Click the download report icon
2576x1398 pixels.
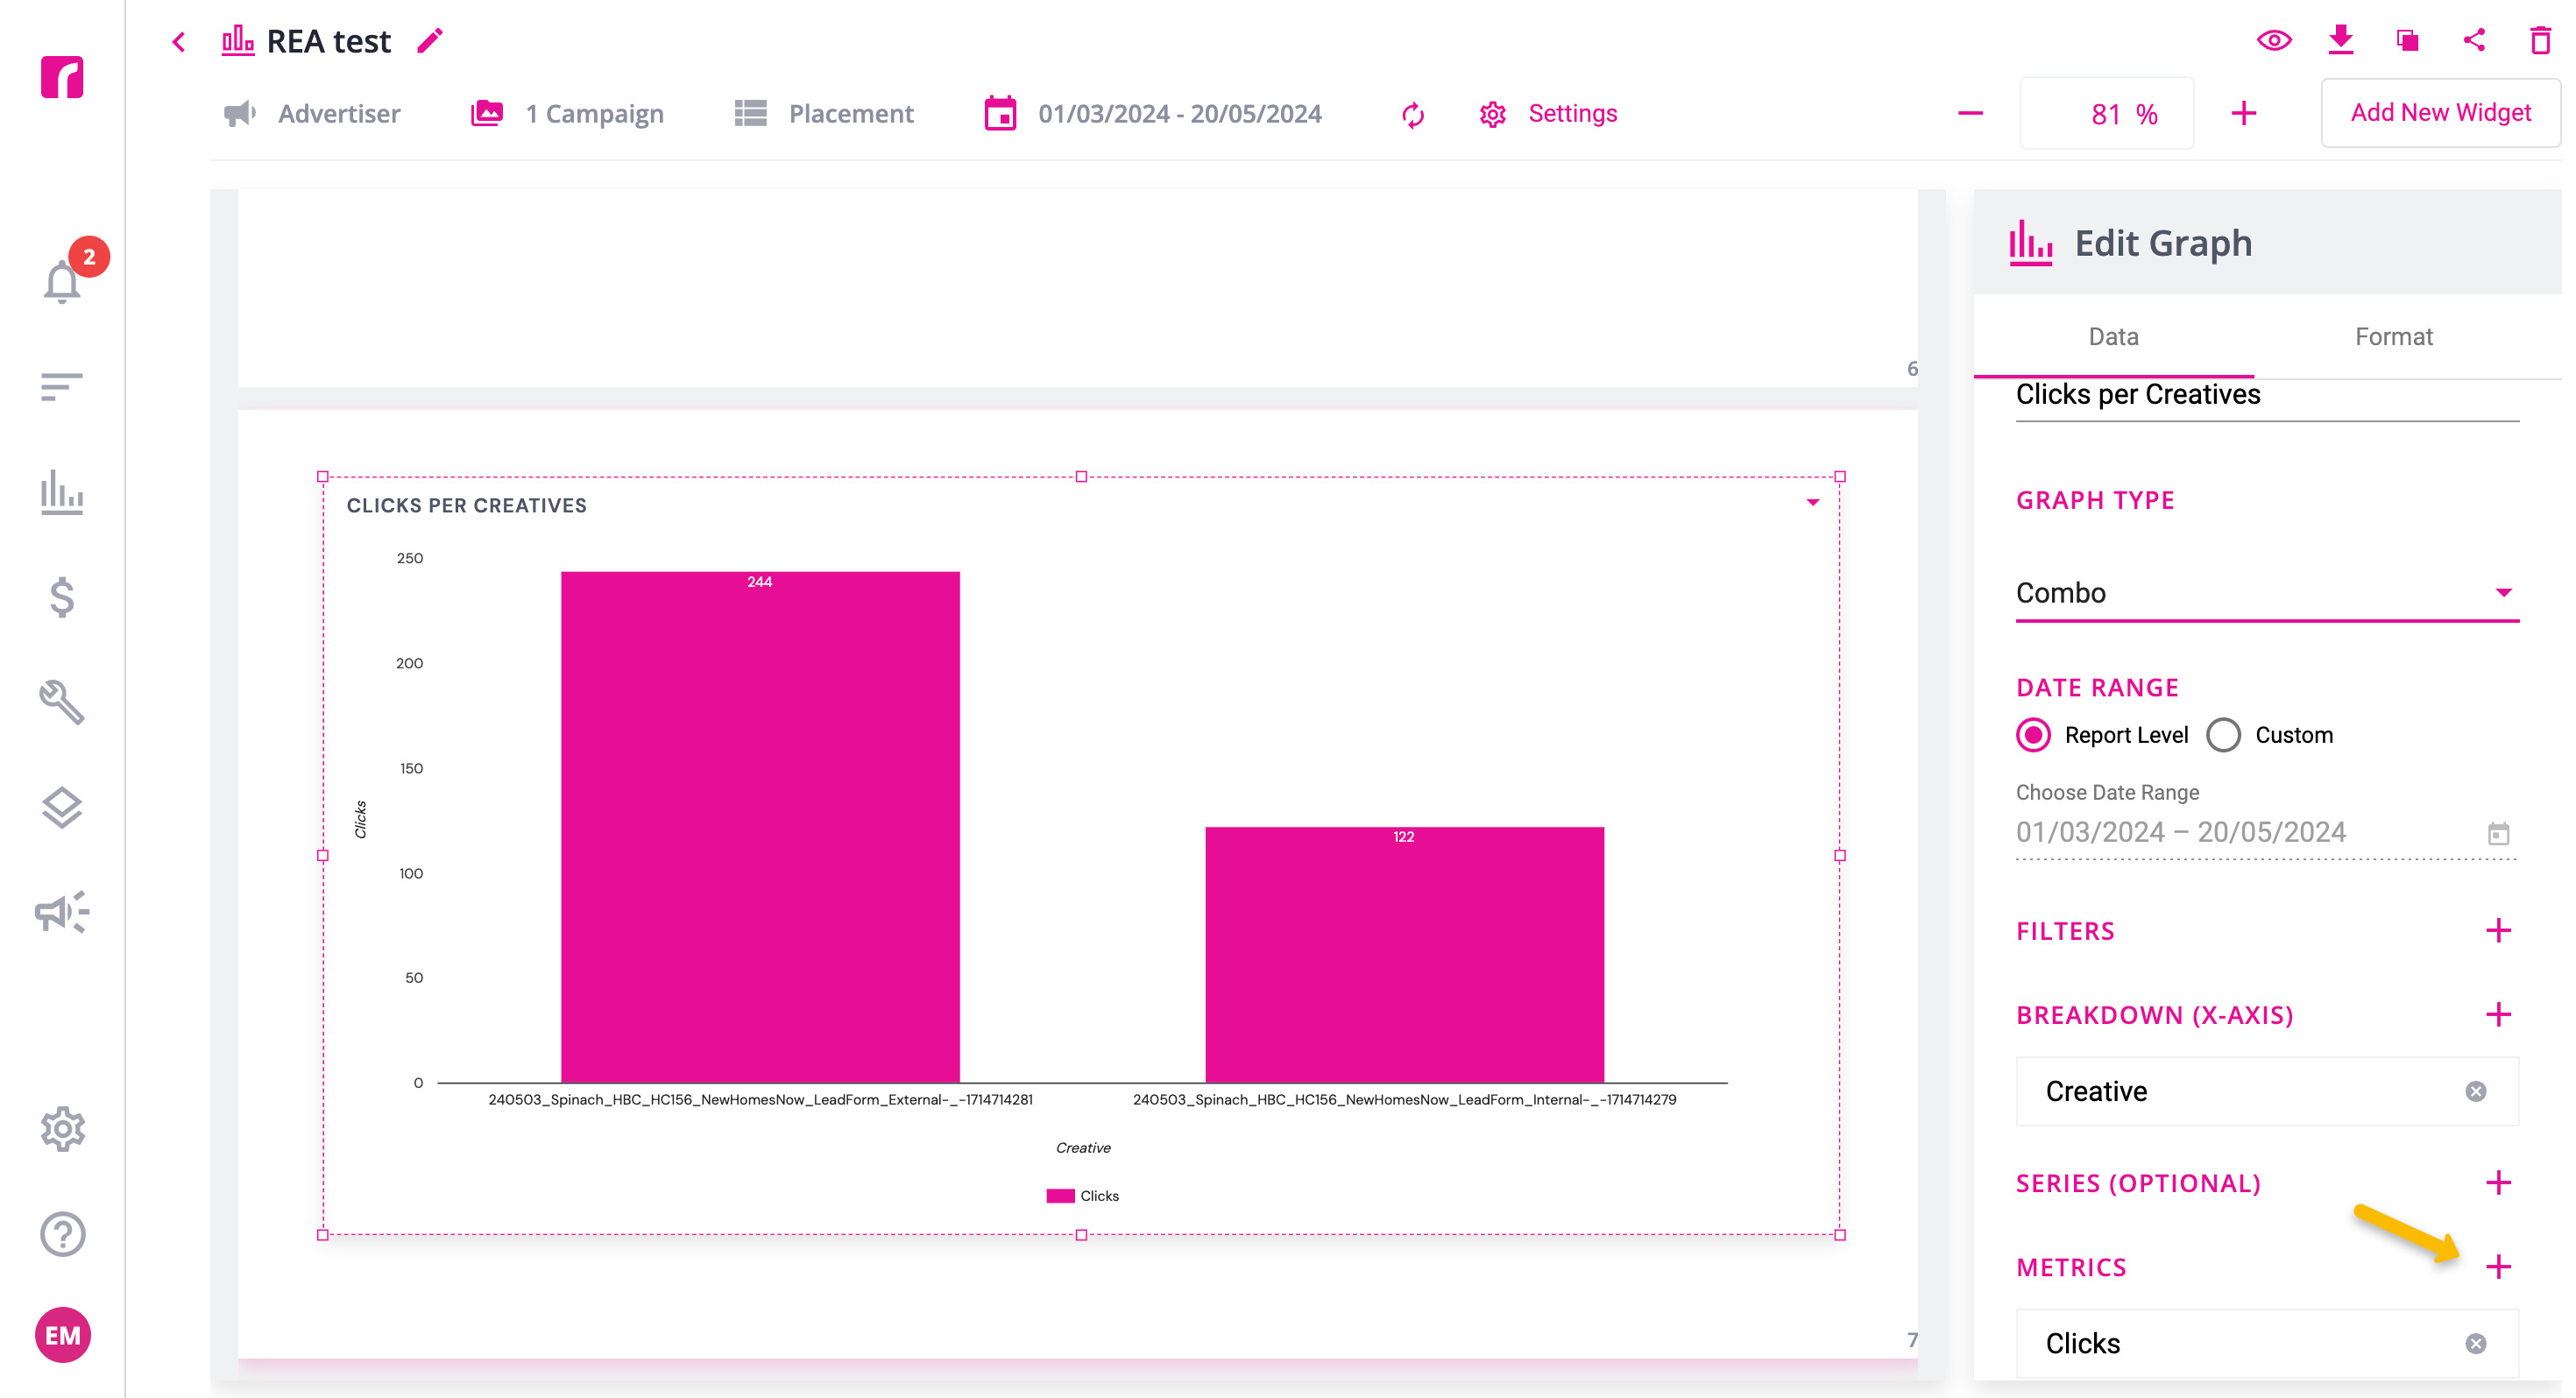2340,41
